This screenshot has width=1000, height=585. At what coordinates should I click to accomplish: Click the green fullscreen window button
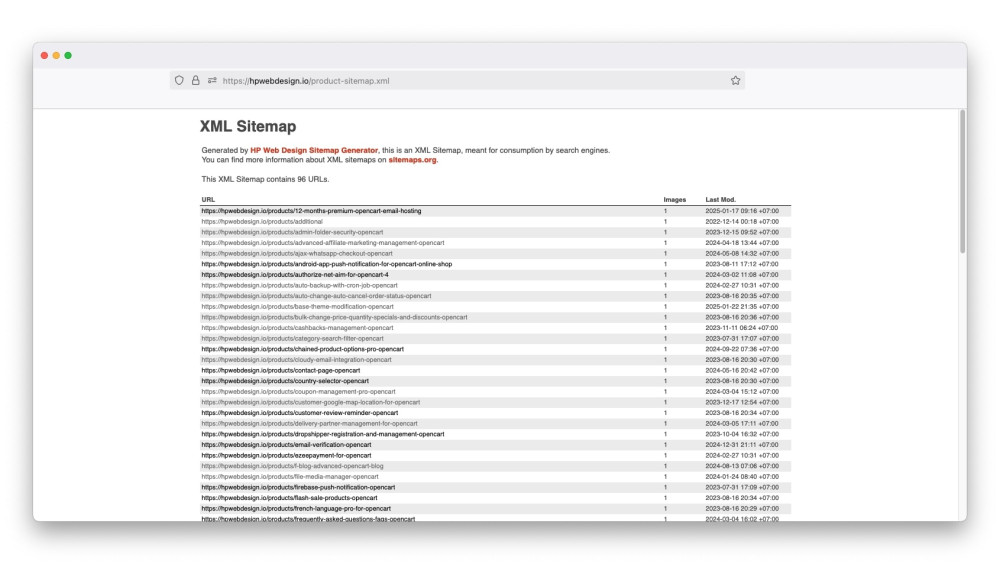[68, 55]
